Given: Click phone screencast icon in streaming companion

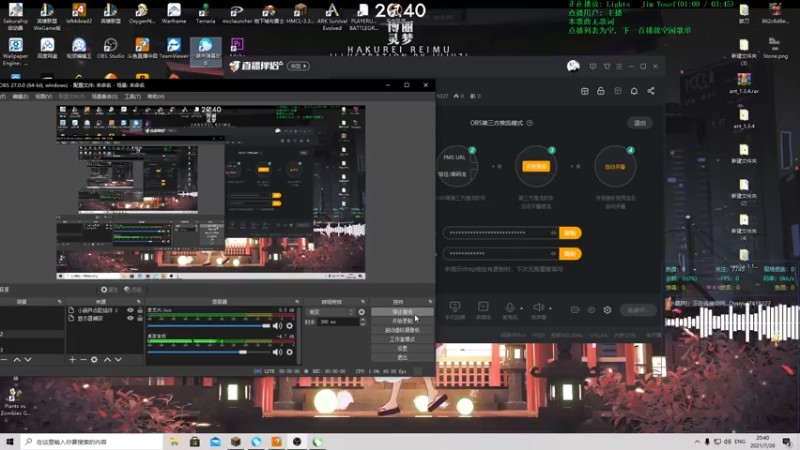Looking at the screenshot, I should [x=455, y=307].
